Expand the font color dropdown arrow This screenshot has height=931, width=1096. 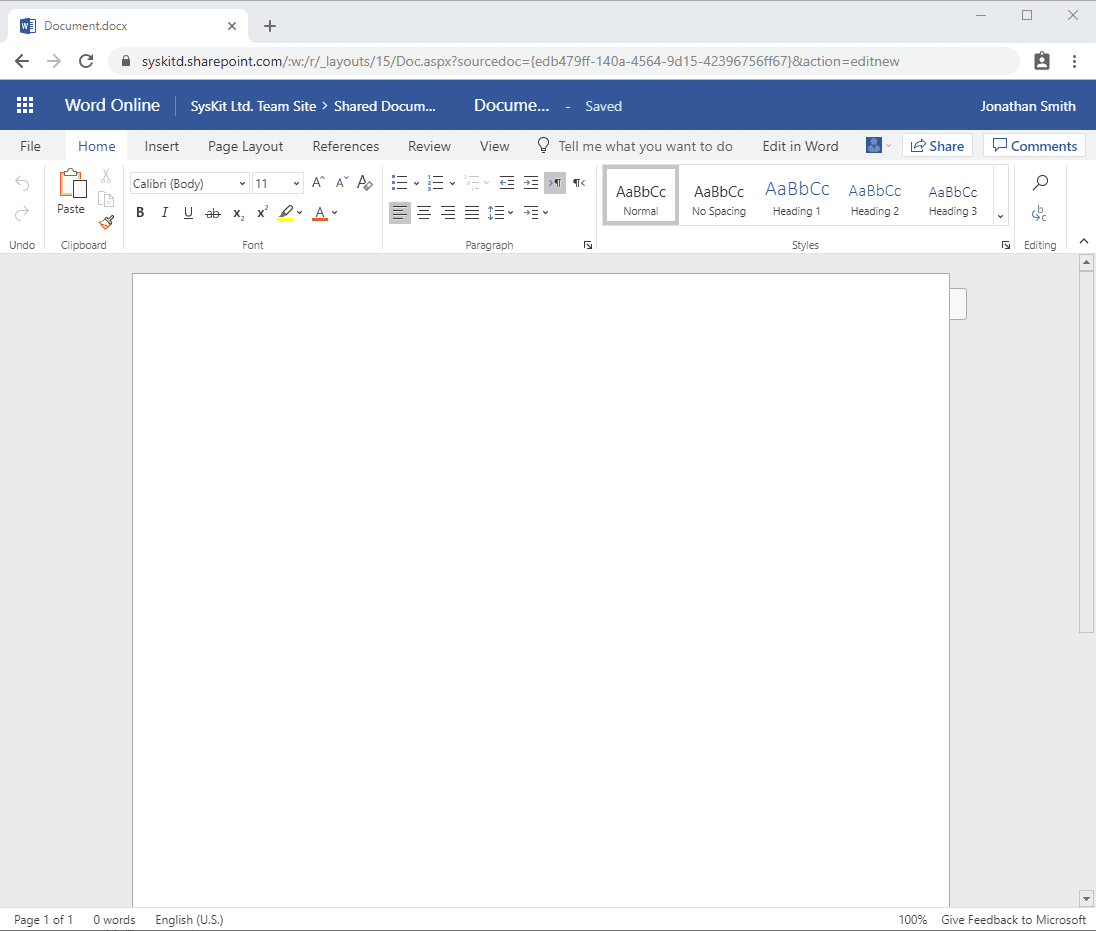click(x=335, y=212)
